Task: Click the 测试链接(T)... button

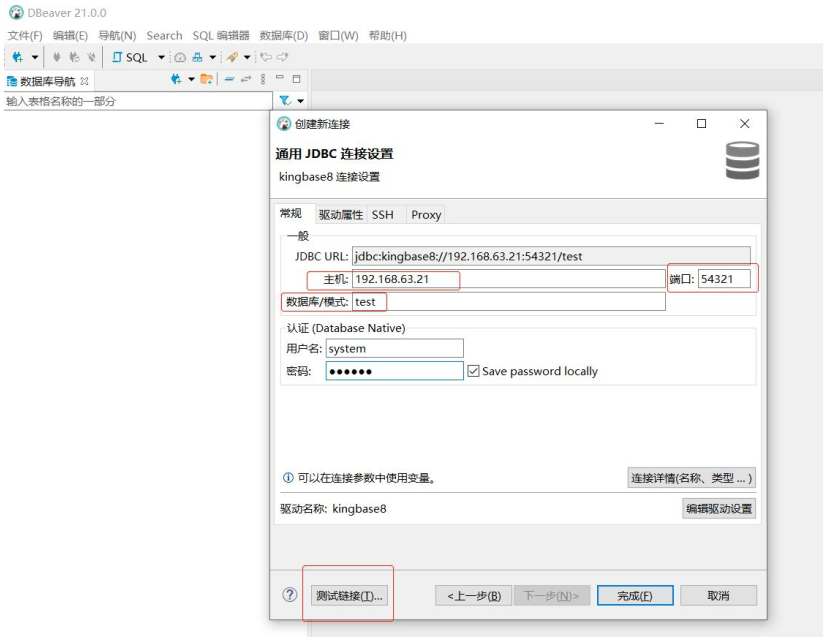Action: point(349,596)
